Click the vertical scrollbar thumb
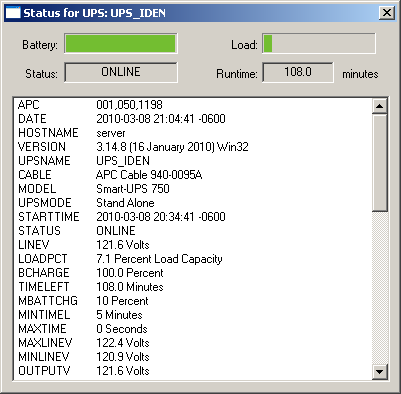The width and height of the screenshot is (401, 394). click(380, 163)
